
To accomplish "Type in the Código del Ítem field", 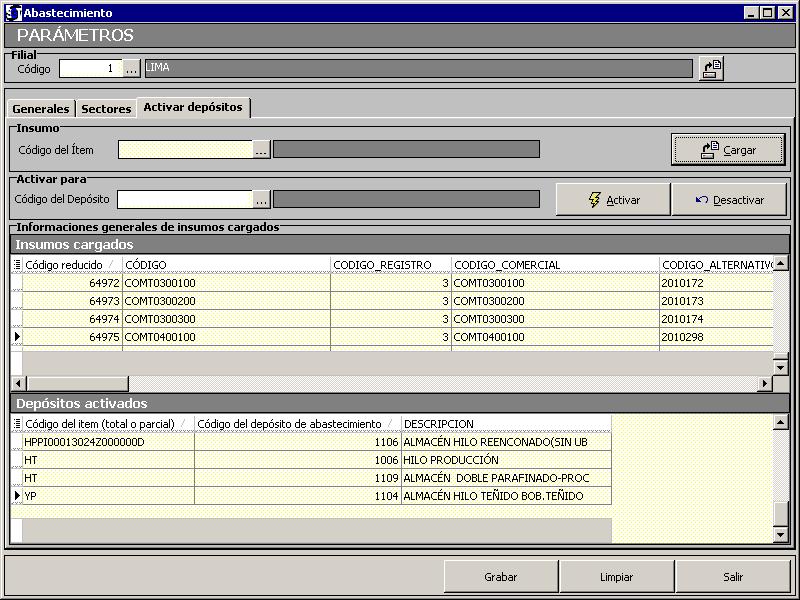I will pyautogui.click(x=185, y=149).
